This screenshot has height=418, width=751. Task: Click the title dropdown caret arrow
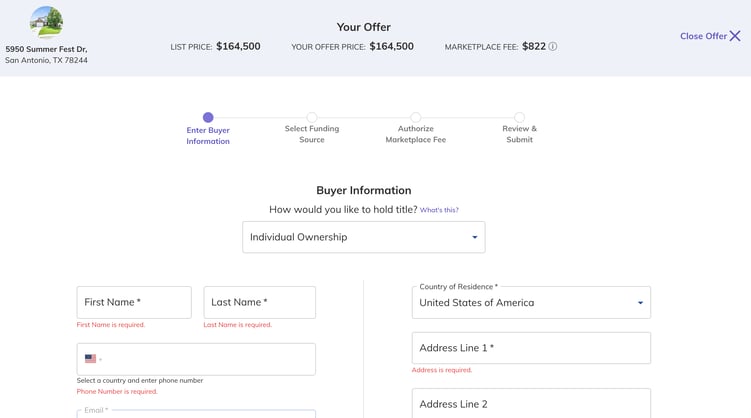coord(475,237)
